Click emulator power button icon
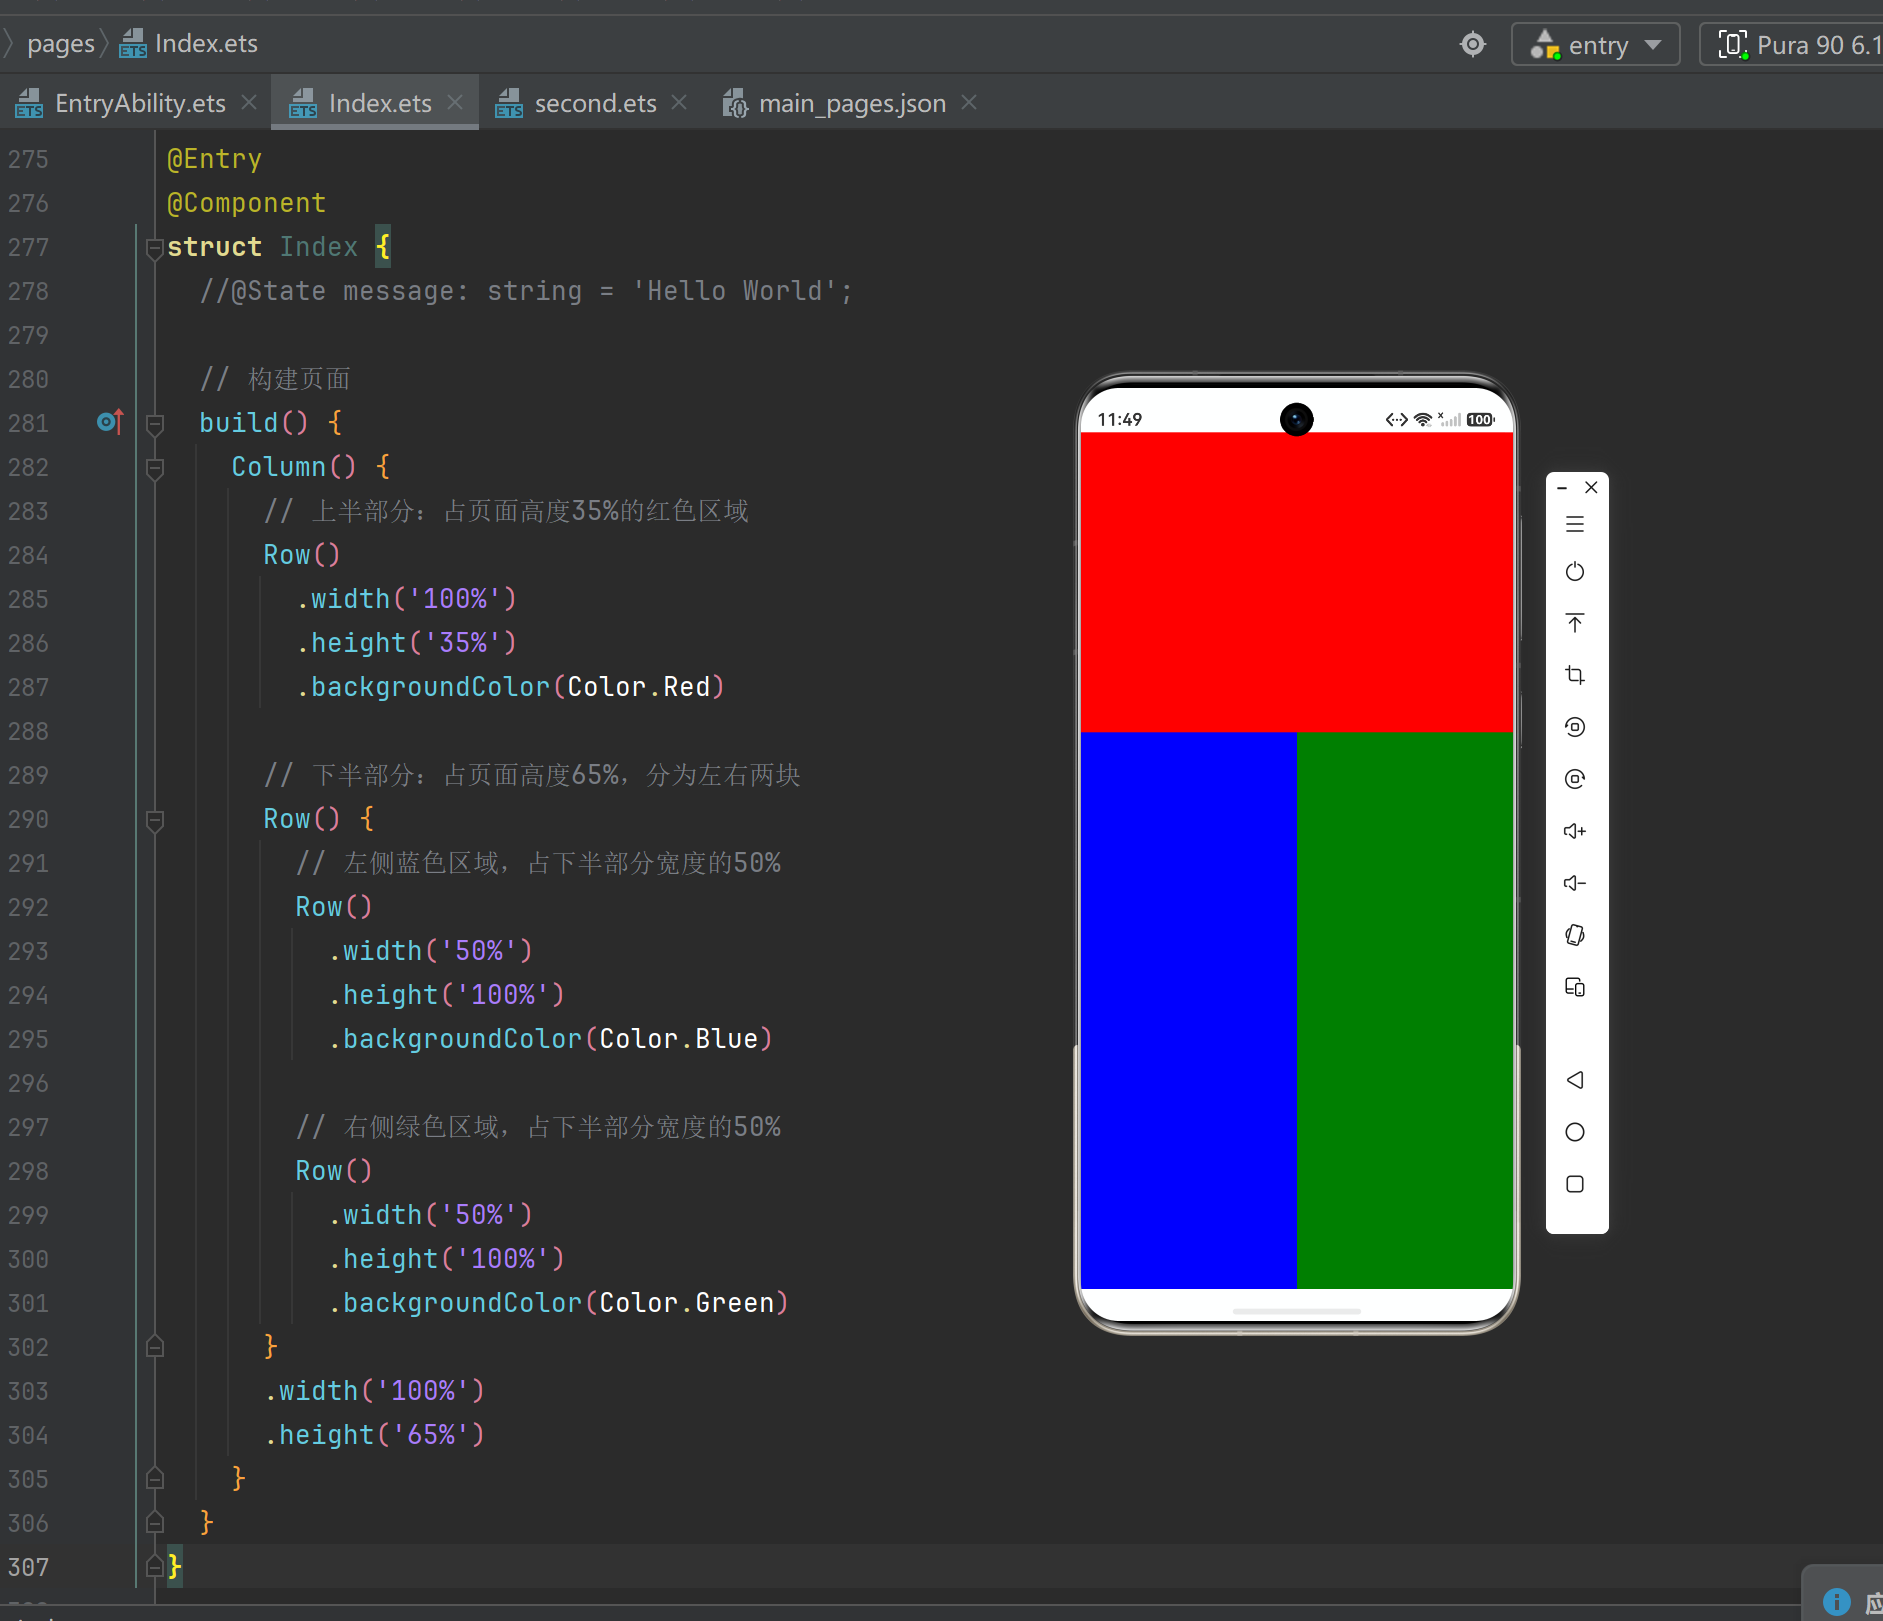Image resolution: width=1883 pixels, height=1621 pixels. 1575,572
